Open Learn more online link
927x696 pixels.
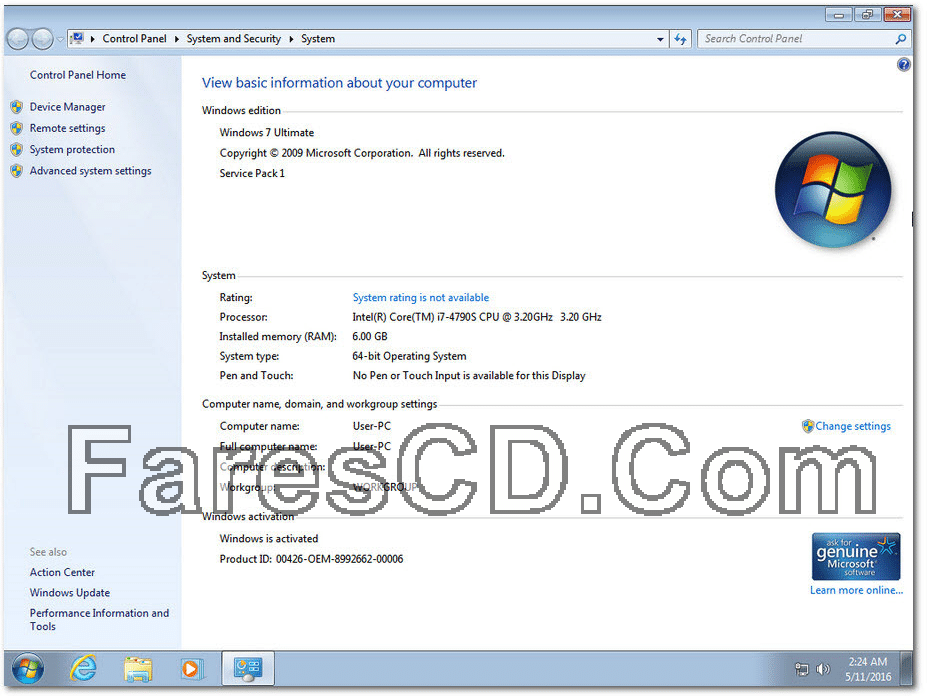coord(856,590)
